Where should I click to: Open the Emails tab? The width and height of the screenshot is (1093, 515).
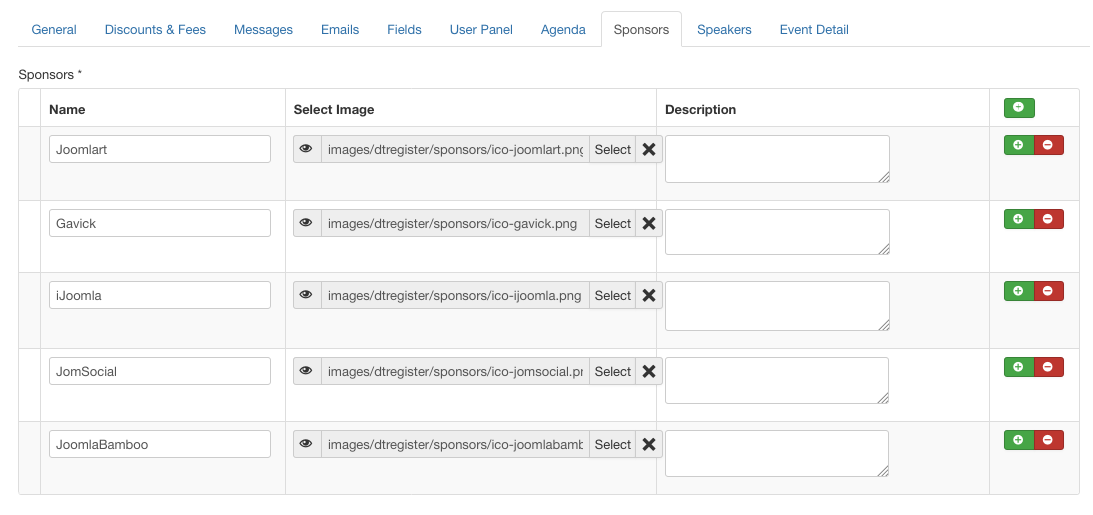click(x=340, y=29)
